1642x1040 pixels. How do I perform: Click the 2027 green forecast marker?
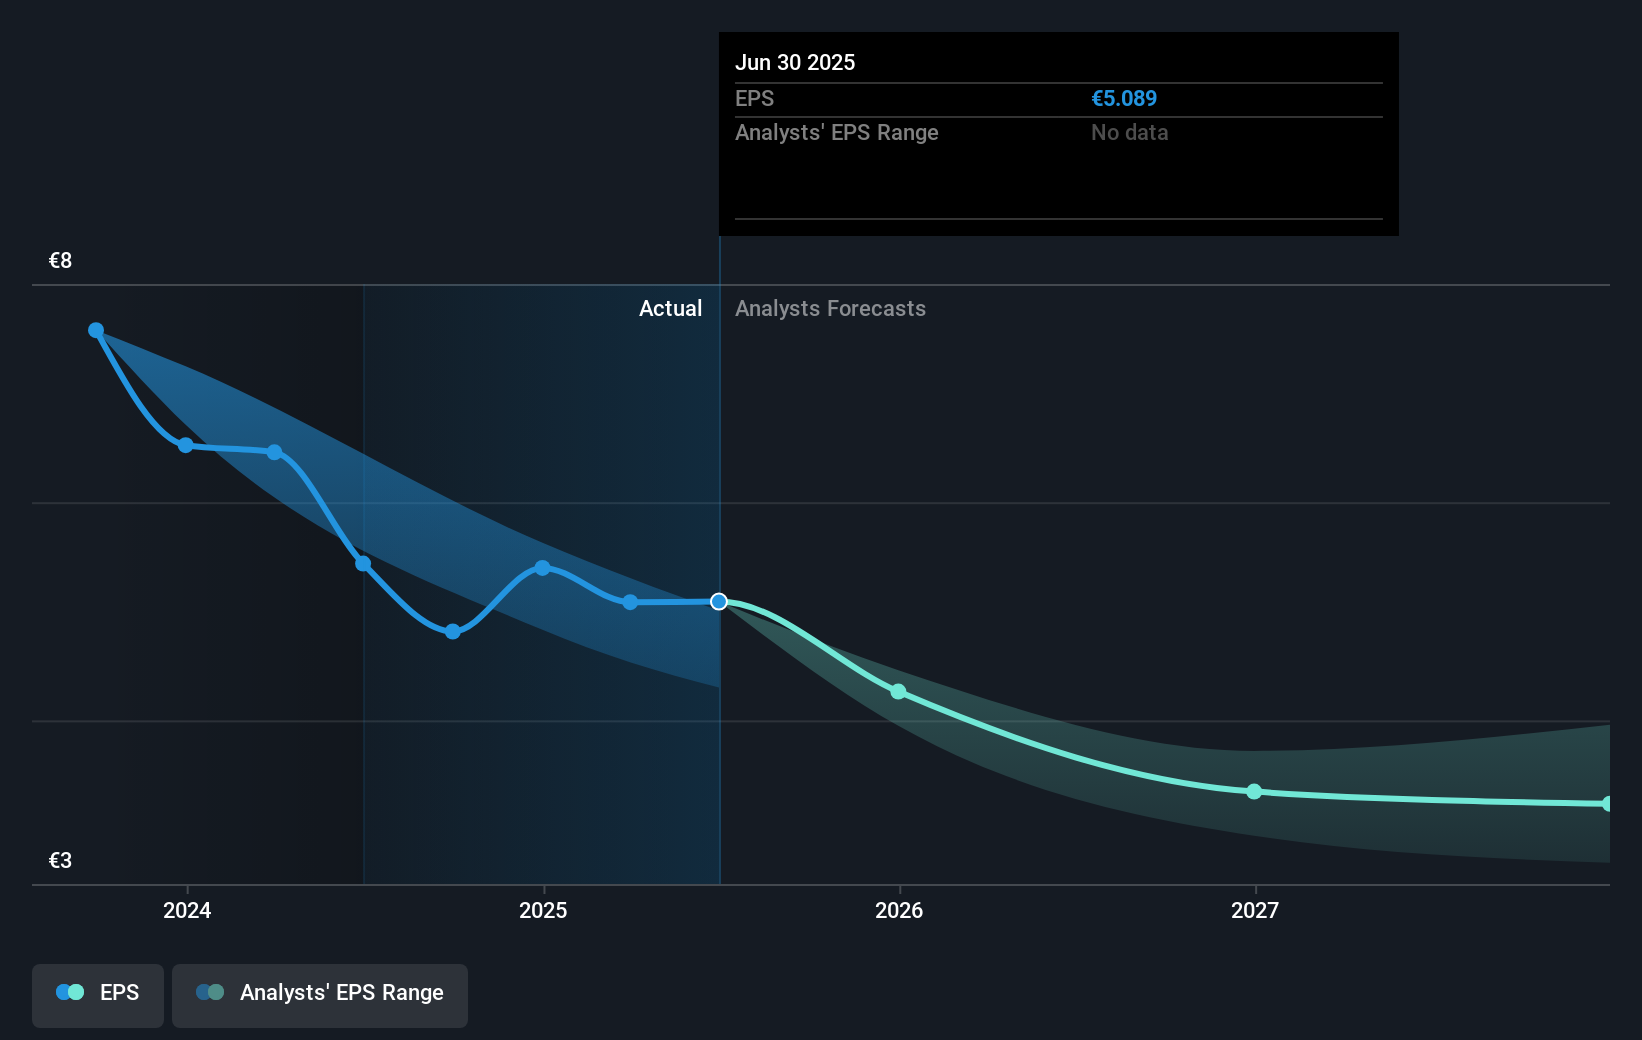[x=1253, y=791]
